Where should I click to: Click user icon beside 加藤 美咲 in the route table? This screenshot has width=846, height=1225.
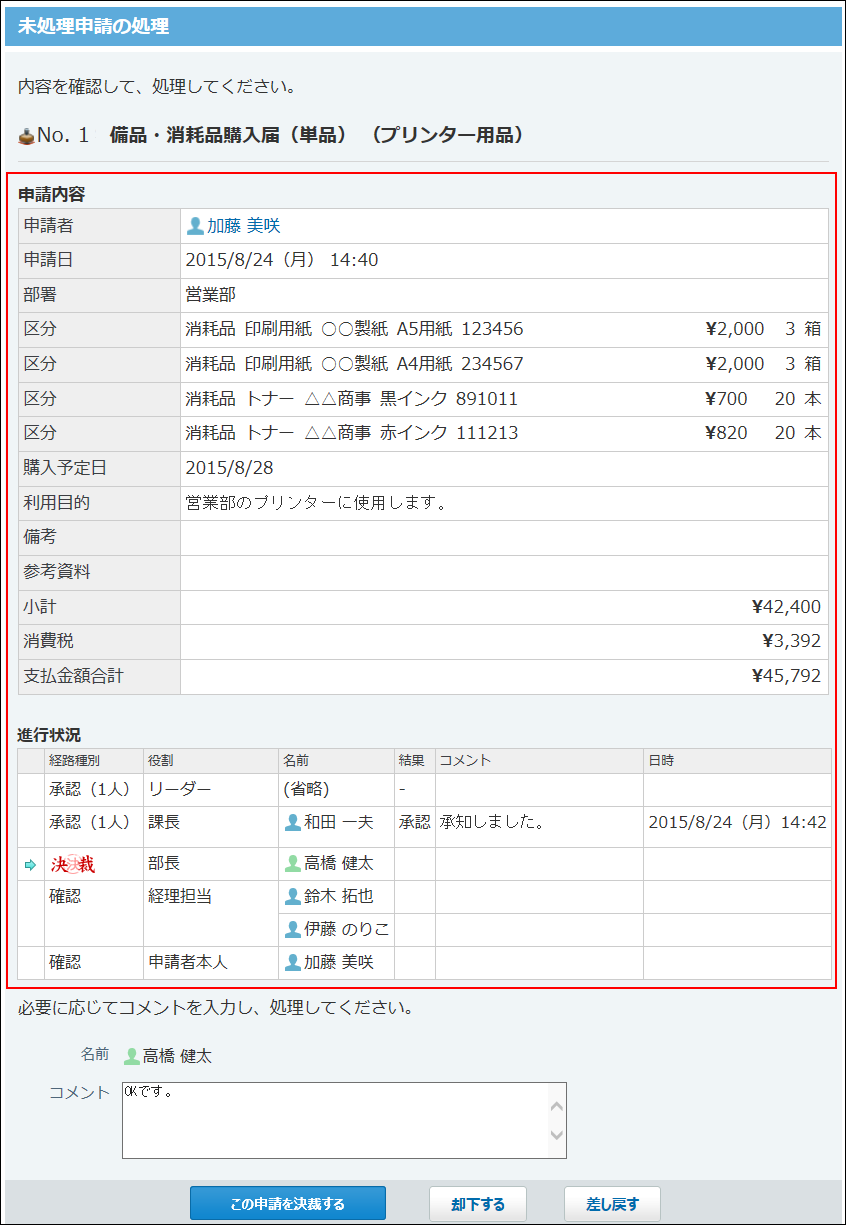tap(293, 962)
